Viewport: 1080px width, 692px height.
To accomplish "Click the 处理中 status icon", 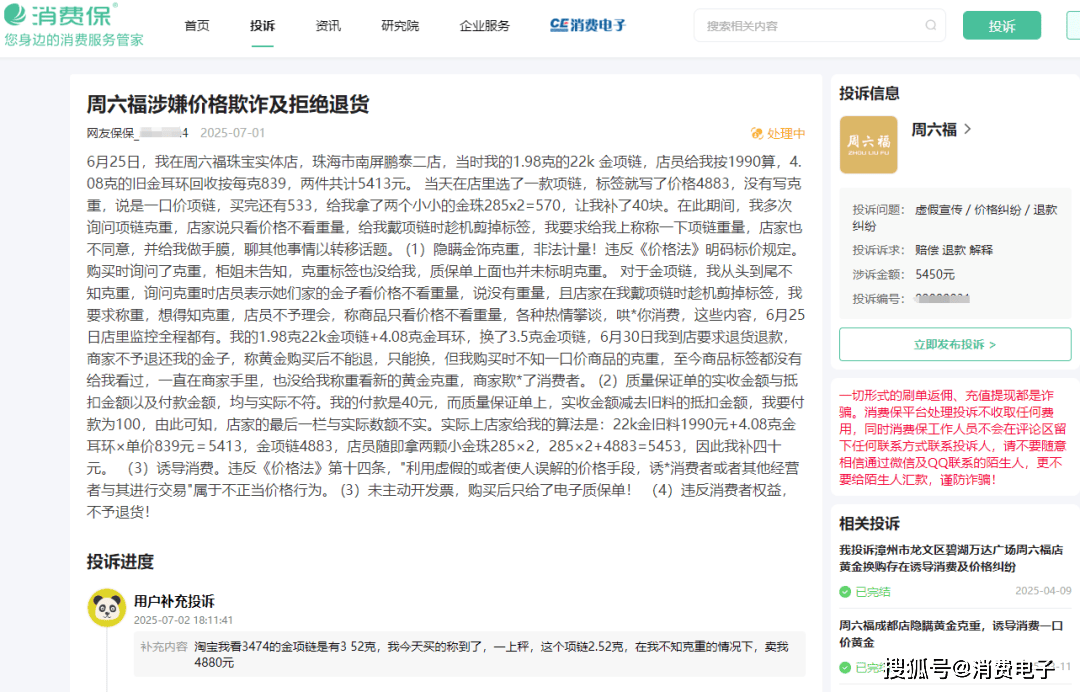I will point(756,134).
